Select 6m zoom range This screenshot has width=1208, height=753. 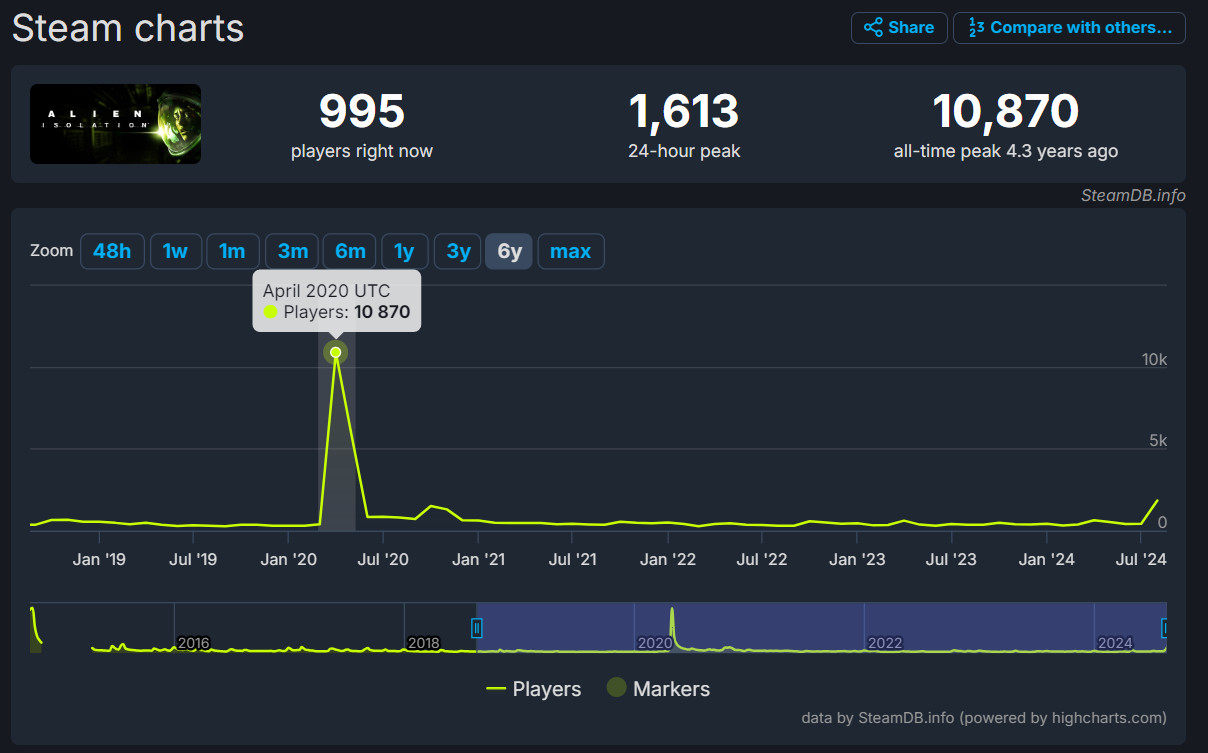pos(350,251)
